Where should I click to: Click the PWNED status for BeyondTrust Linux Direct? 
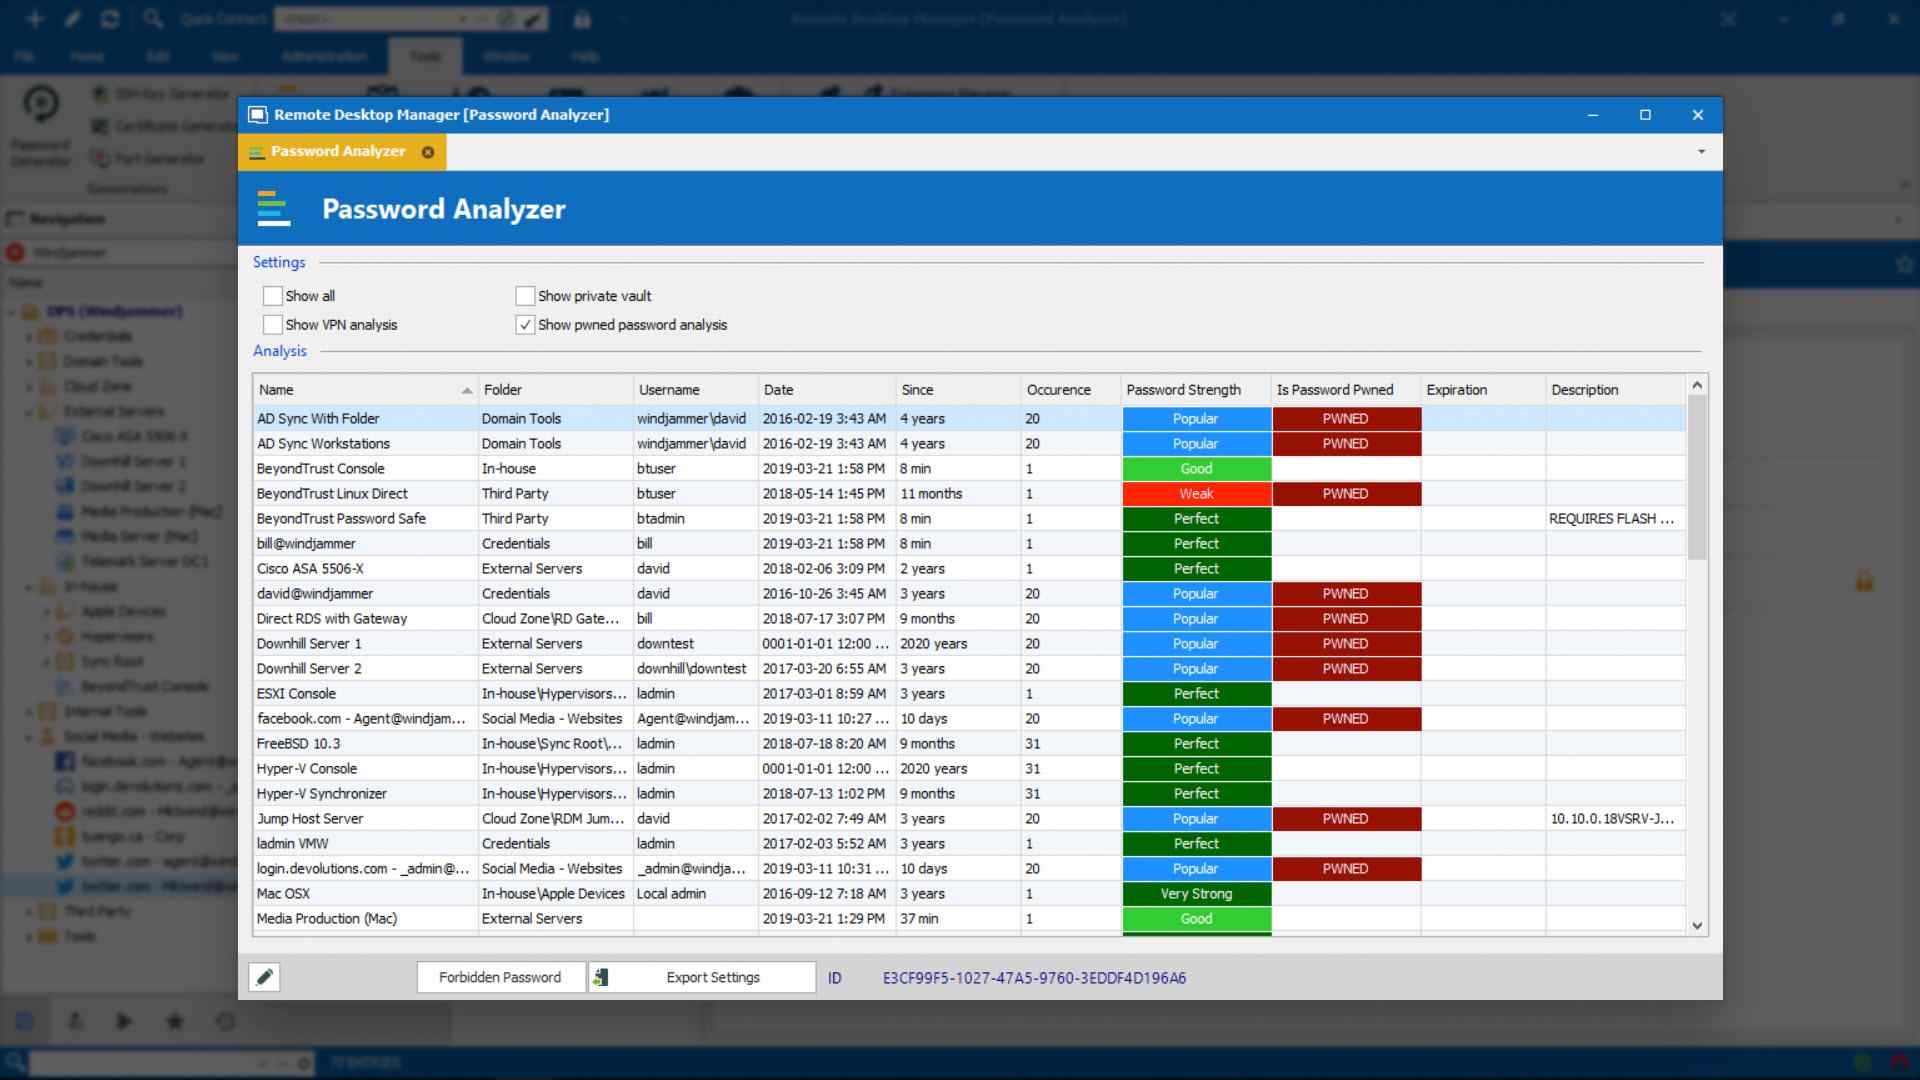tap(1345, 492)
